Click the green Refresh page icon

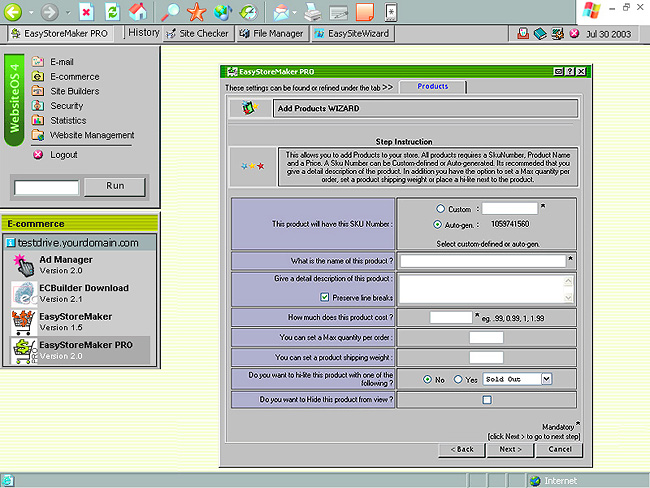click(x=112, y=12)
